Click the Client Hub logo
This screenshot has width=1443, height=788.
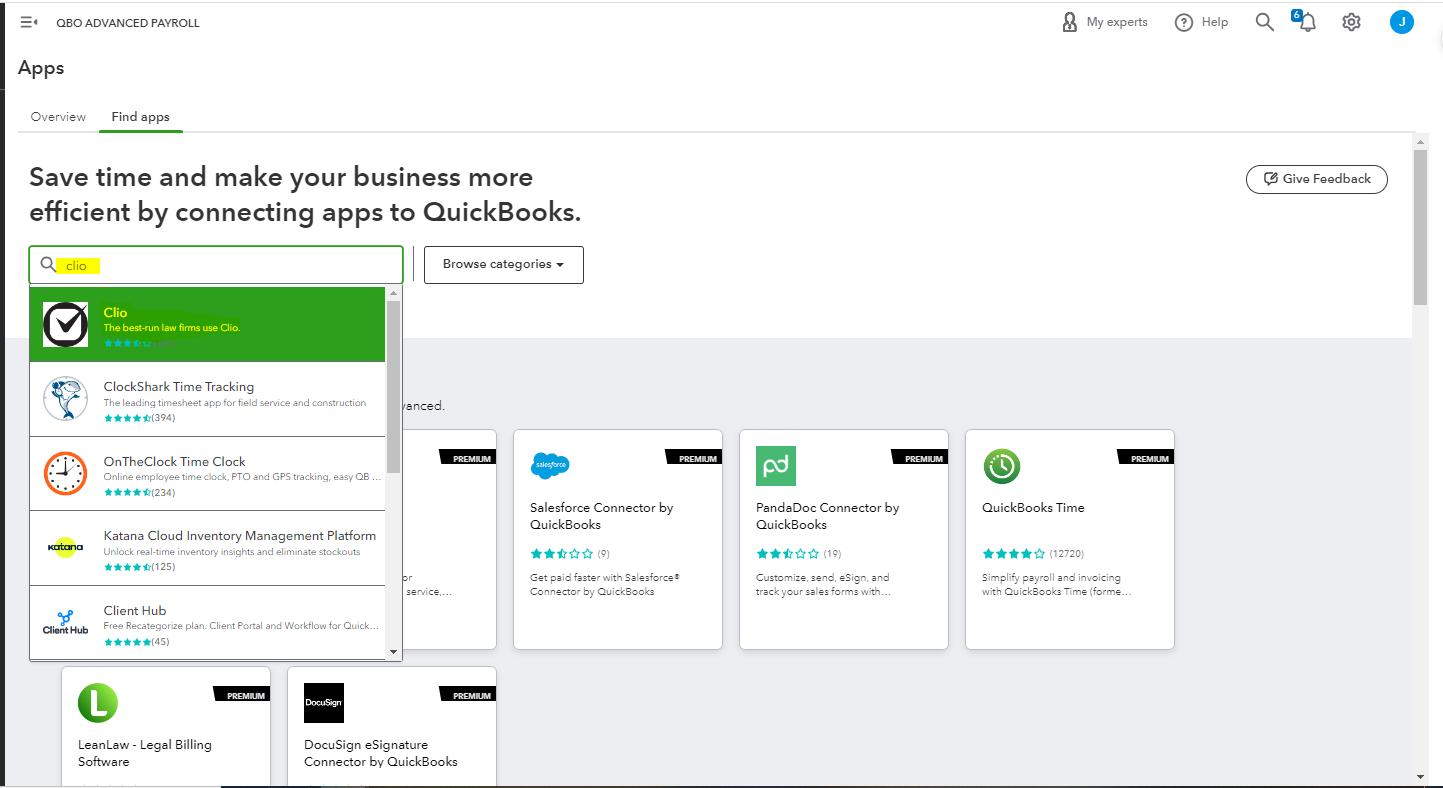(x=66, y=623)
